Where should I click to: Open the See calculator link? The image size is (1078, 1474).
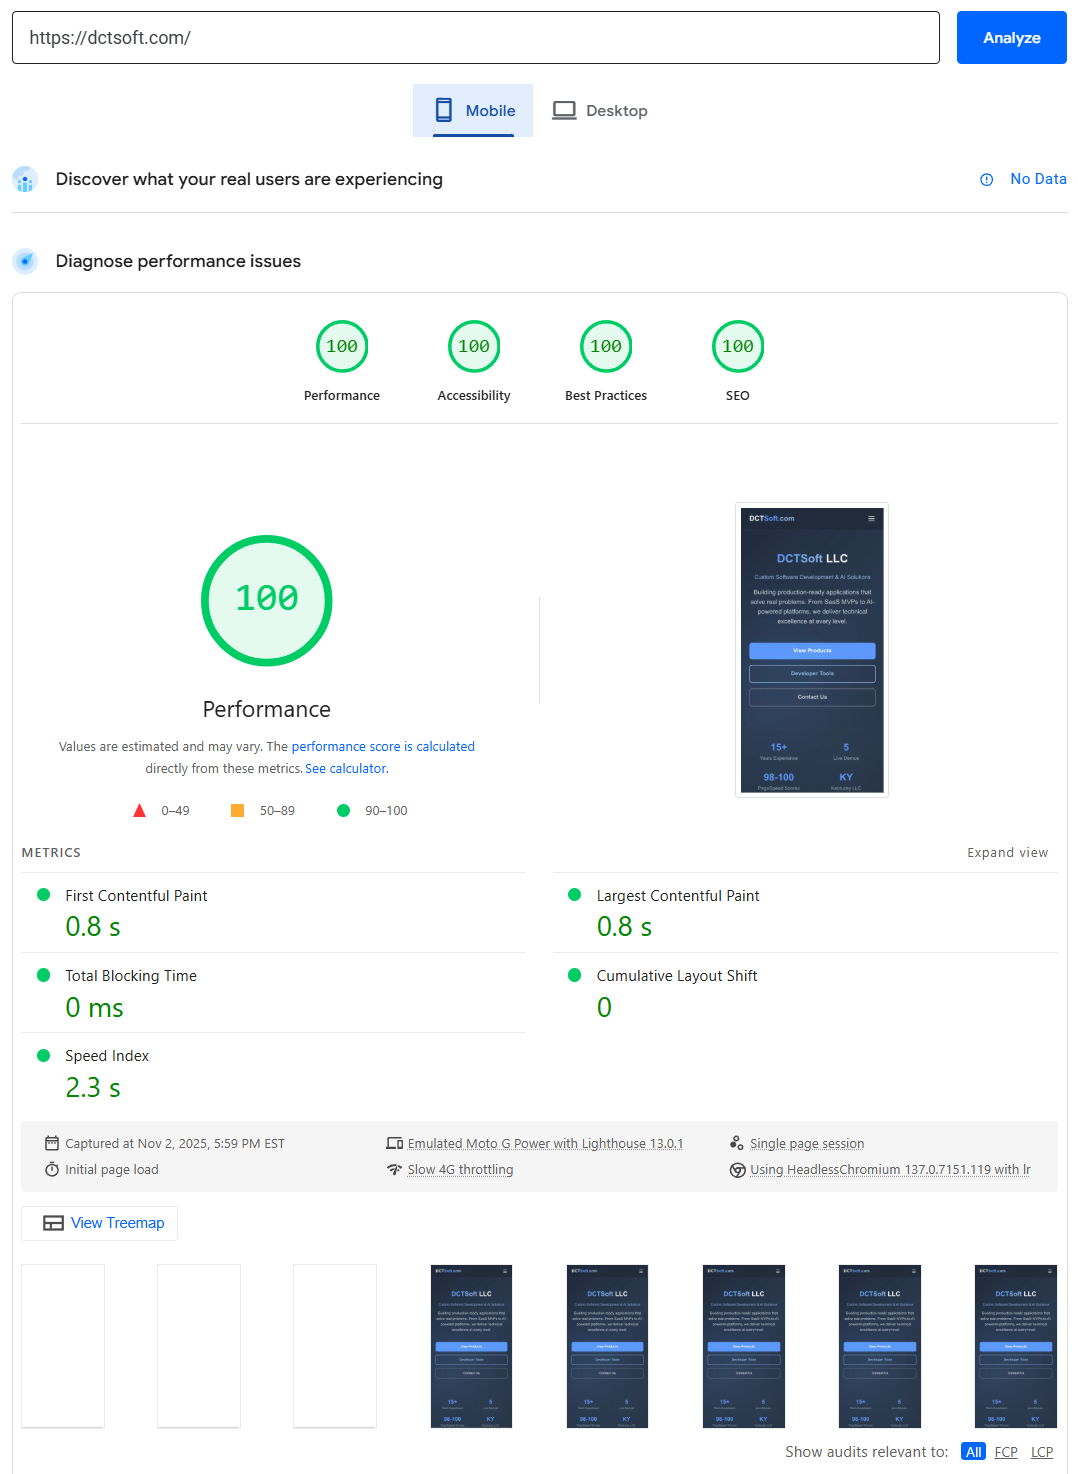pyautogui.click(x=345, y=769)
